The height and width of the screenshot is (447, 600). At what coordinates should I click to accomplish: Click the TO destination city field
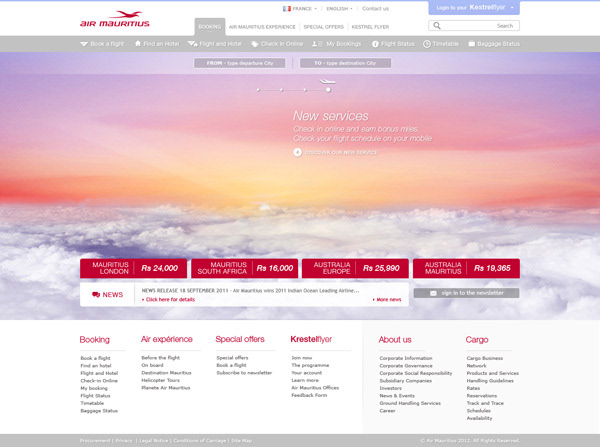point(346,63)
